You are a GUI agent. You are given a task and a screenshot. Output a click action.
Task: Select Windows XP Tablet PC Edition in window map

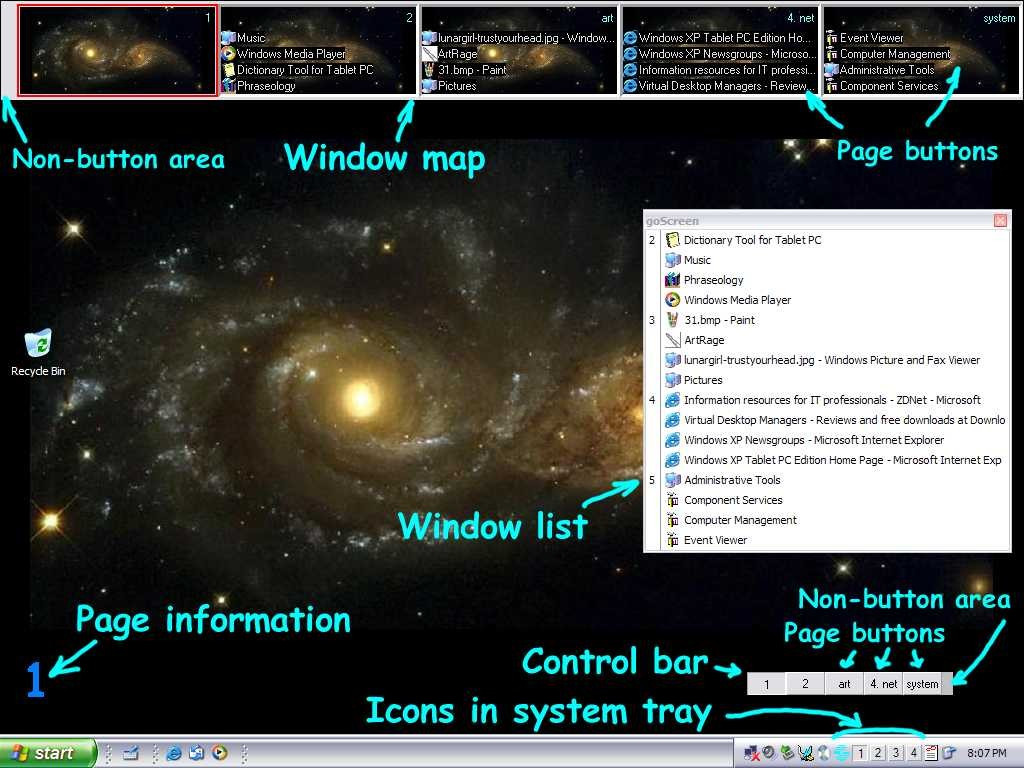[718, 38]
